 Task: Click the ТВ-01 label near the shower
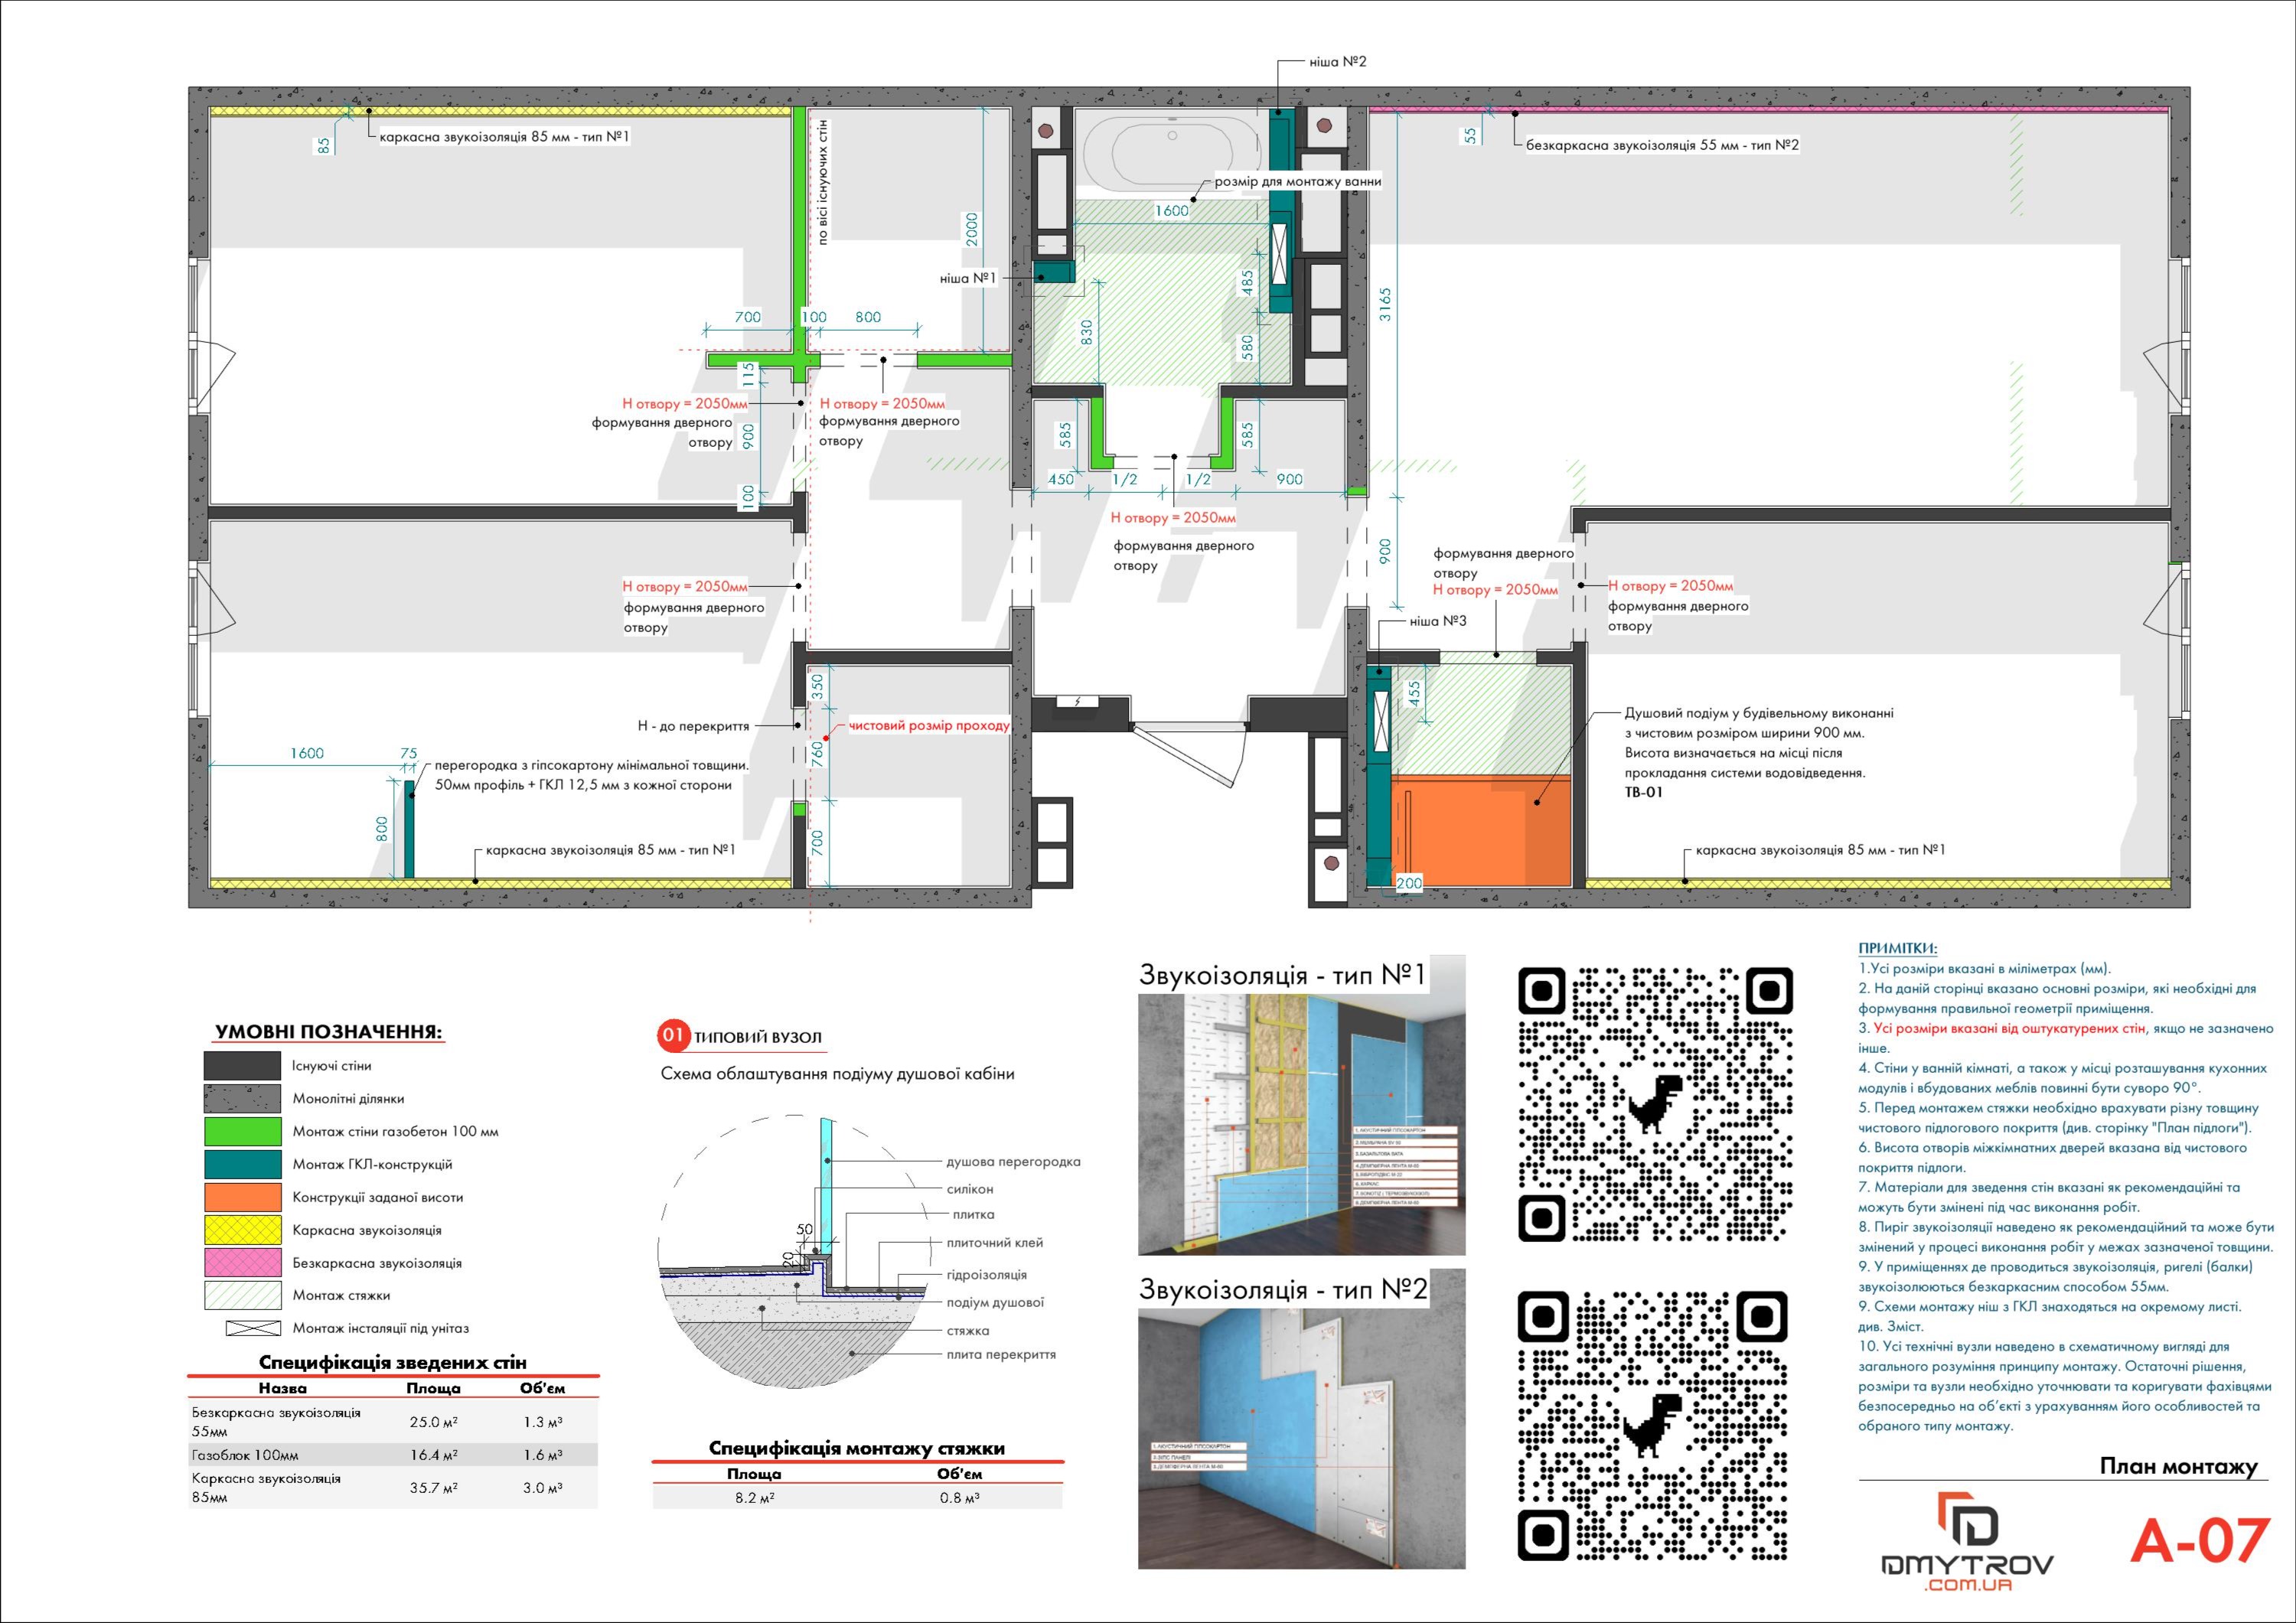click(x=1643, y=792)
